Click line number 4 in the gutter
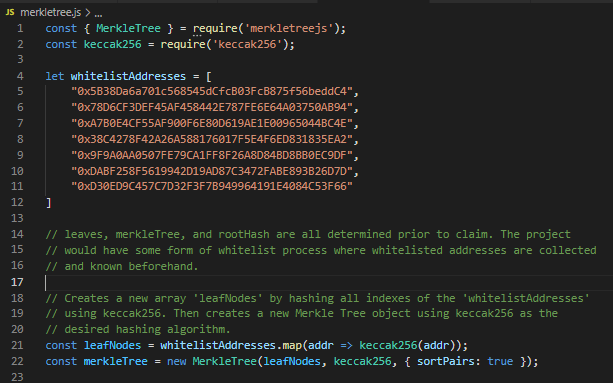613x383 pixels. (20, 76)
